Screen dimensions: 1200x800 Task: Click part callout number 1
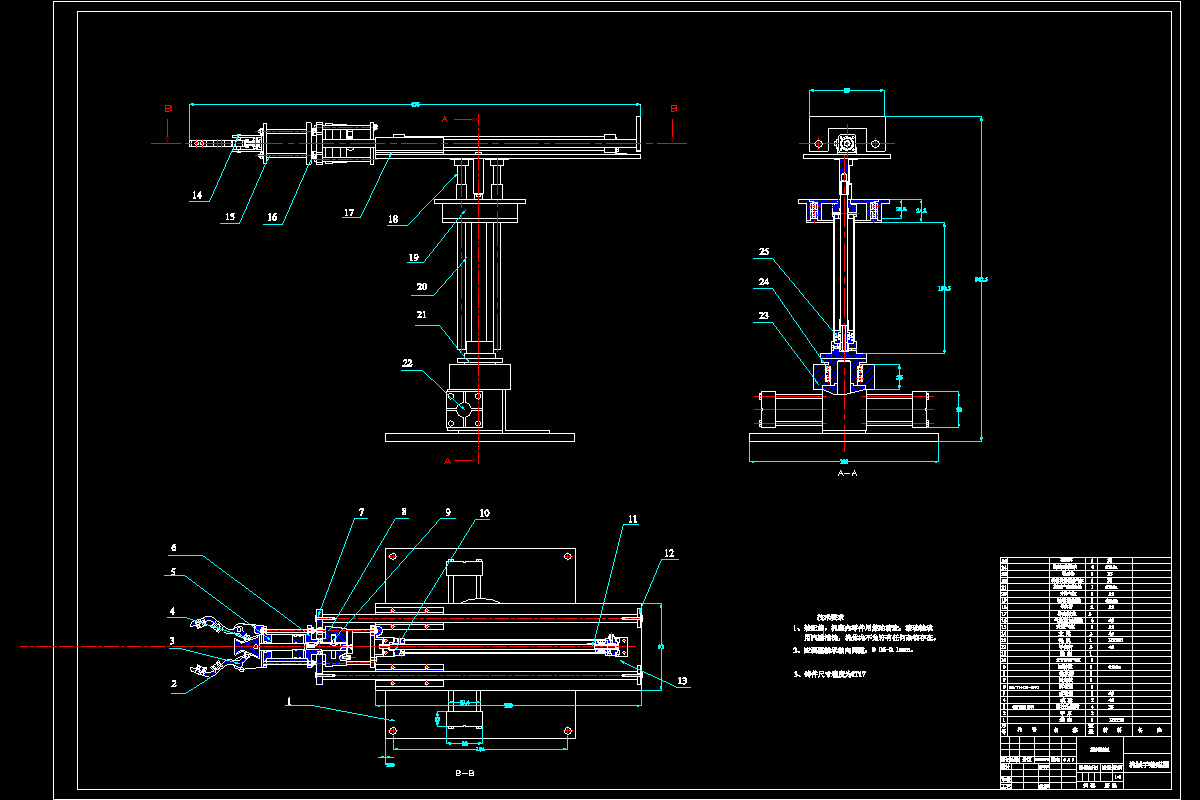point(289,702)
